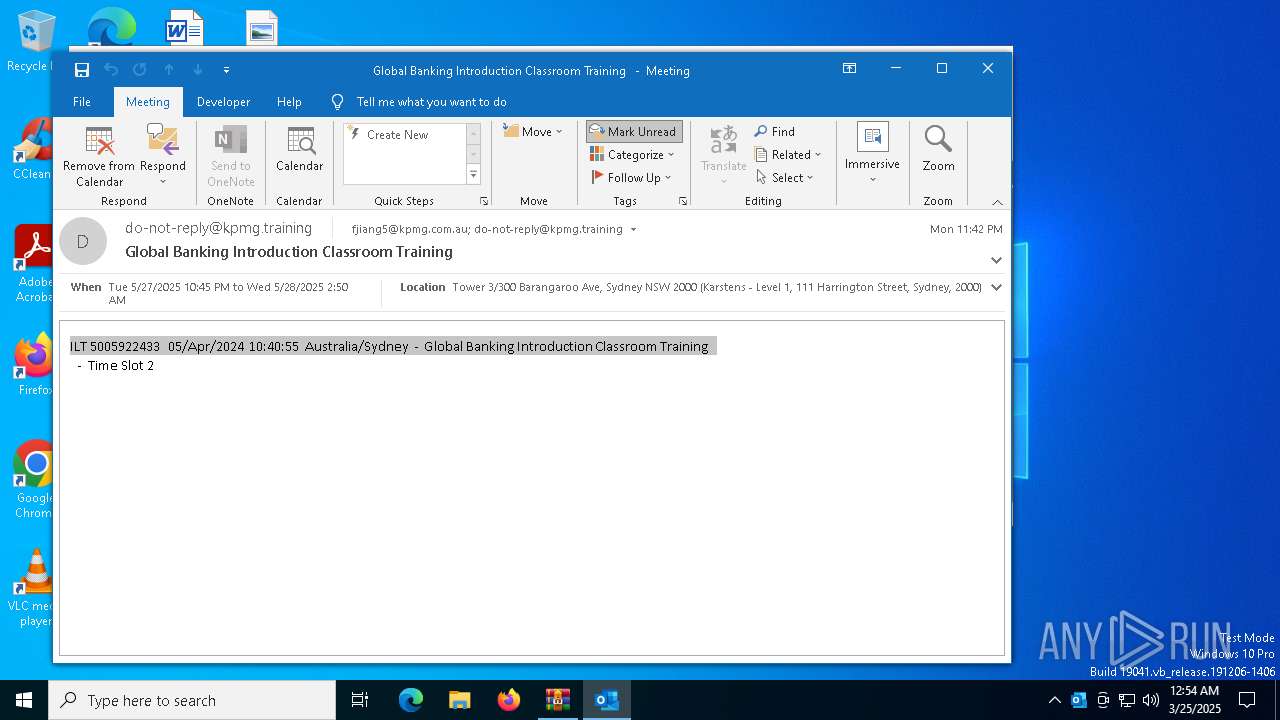Open Quick Steps dialog launcher
The height and width of the screenshot is (720, 1280).
[484, 201]
